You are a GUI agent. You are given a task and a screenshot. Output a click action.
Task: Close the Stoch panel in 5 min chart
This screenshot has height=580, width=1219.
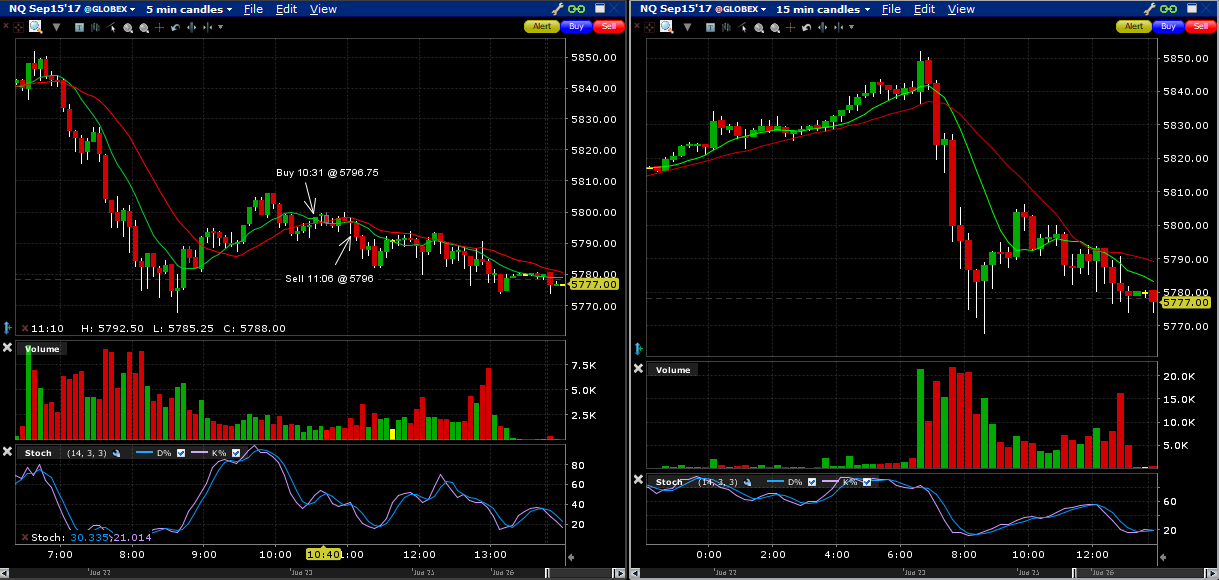(7, 451)
